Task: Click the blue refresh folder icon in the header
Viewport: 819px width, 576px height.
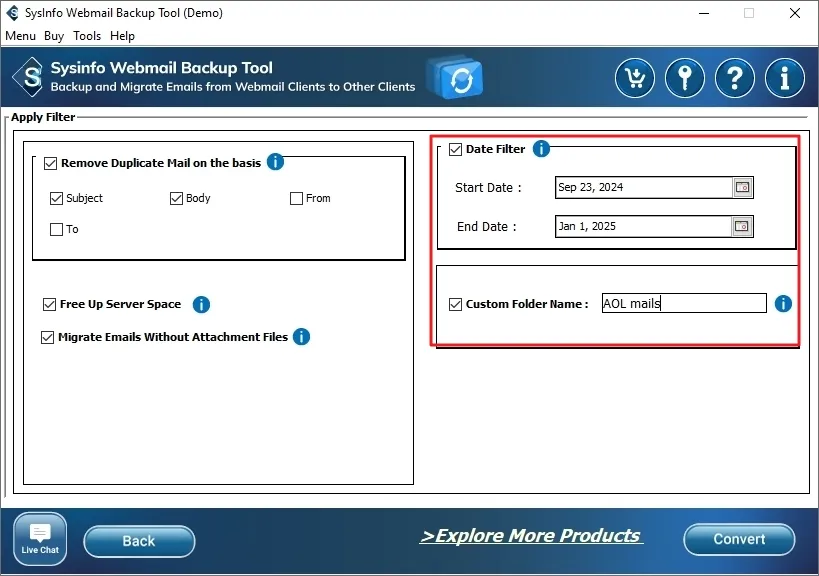Action: click(x=455, y=78)
